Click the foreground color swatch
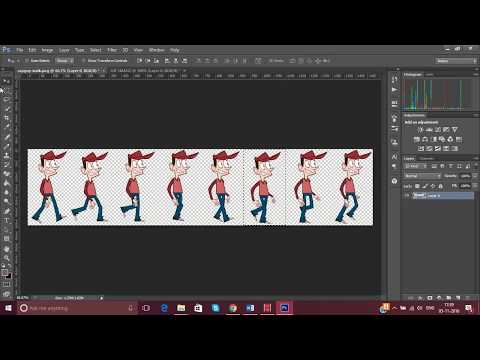 5,272
